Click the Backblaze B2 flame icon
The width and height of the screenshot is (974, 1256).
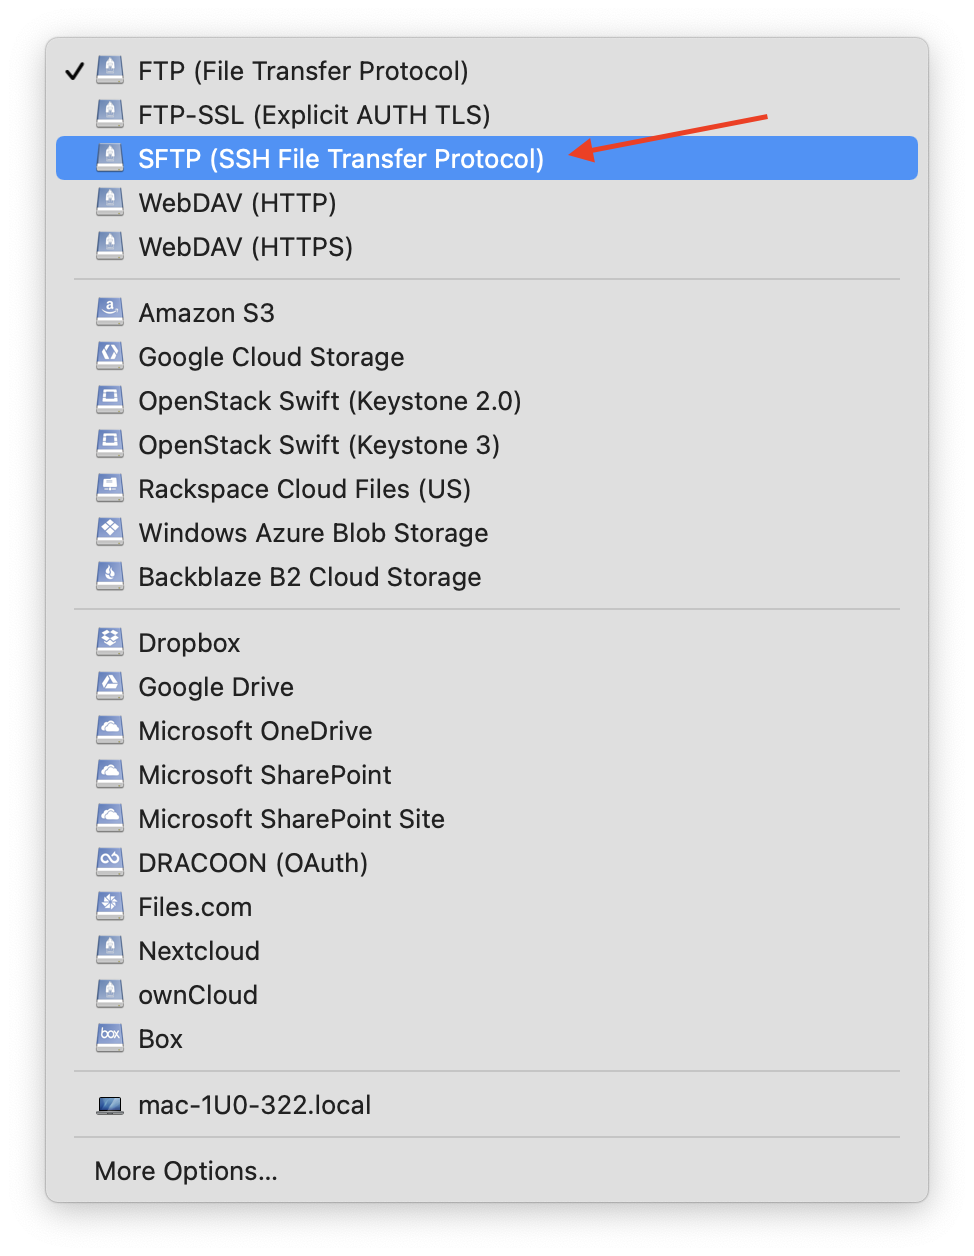[110, 576]
